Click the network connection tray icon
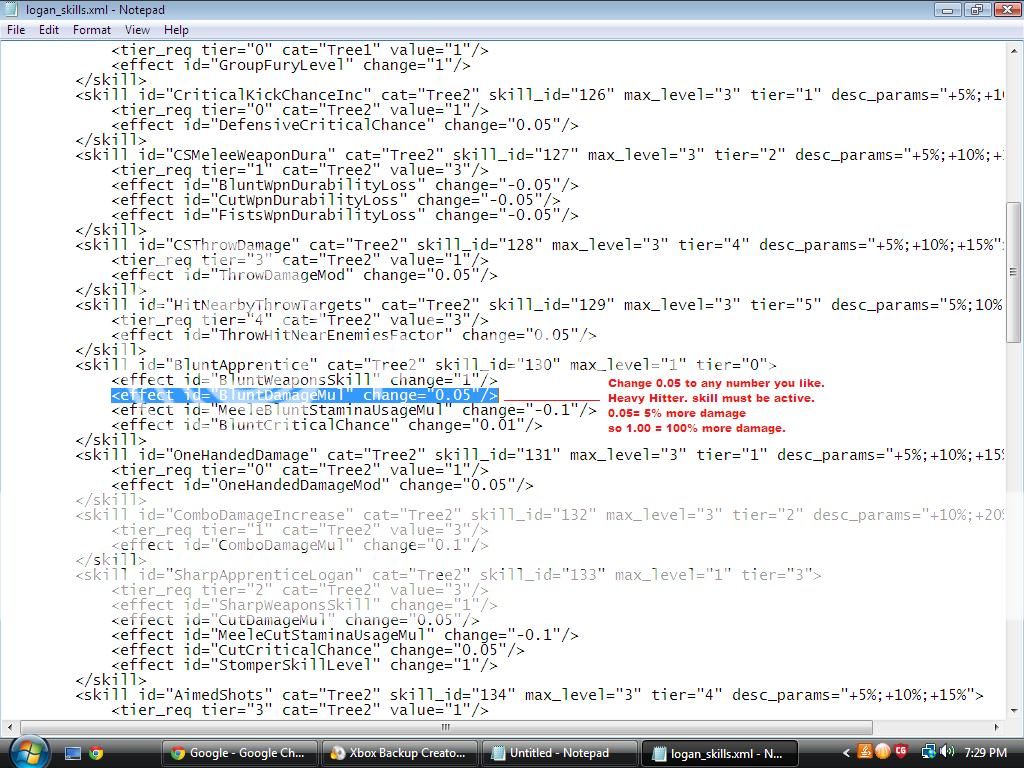Viewport: 1024px width, 768px height. point(928,753)
